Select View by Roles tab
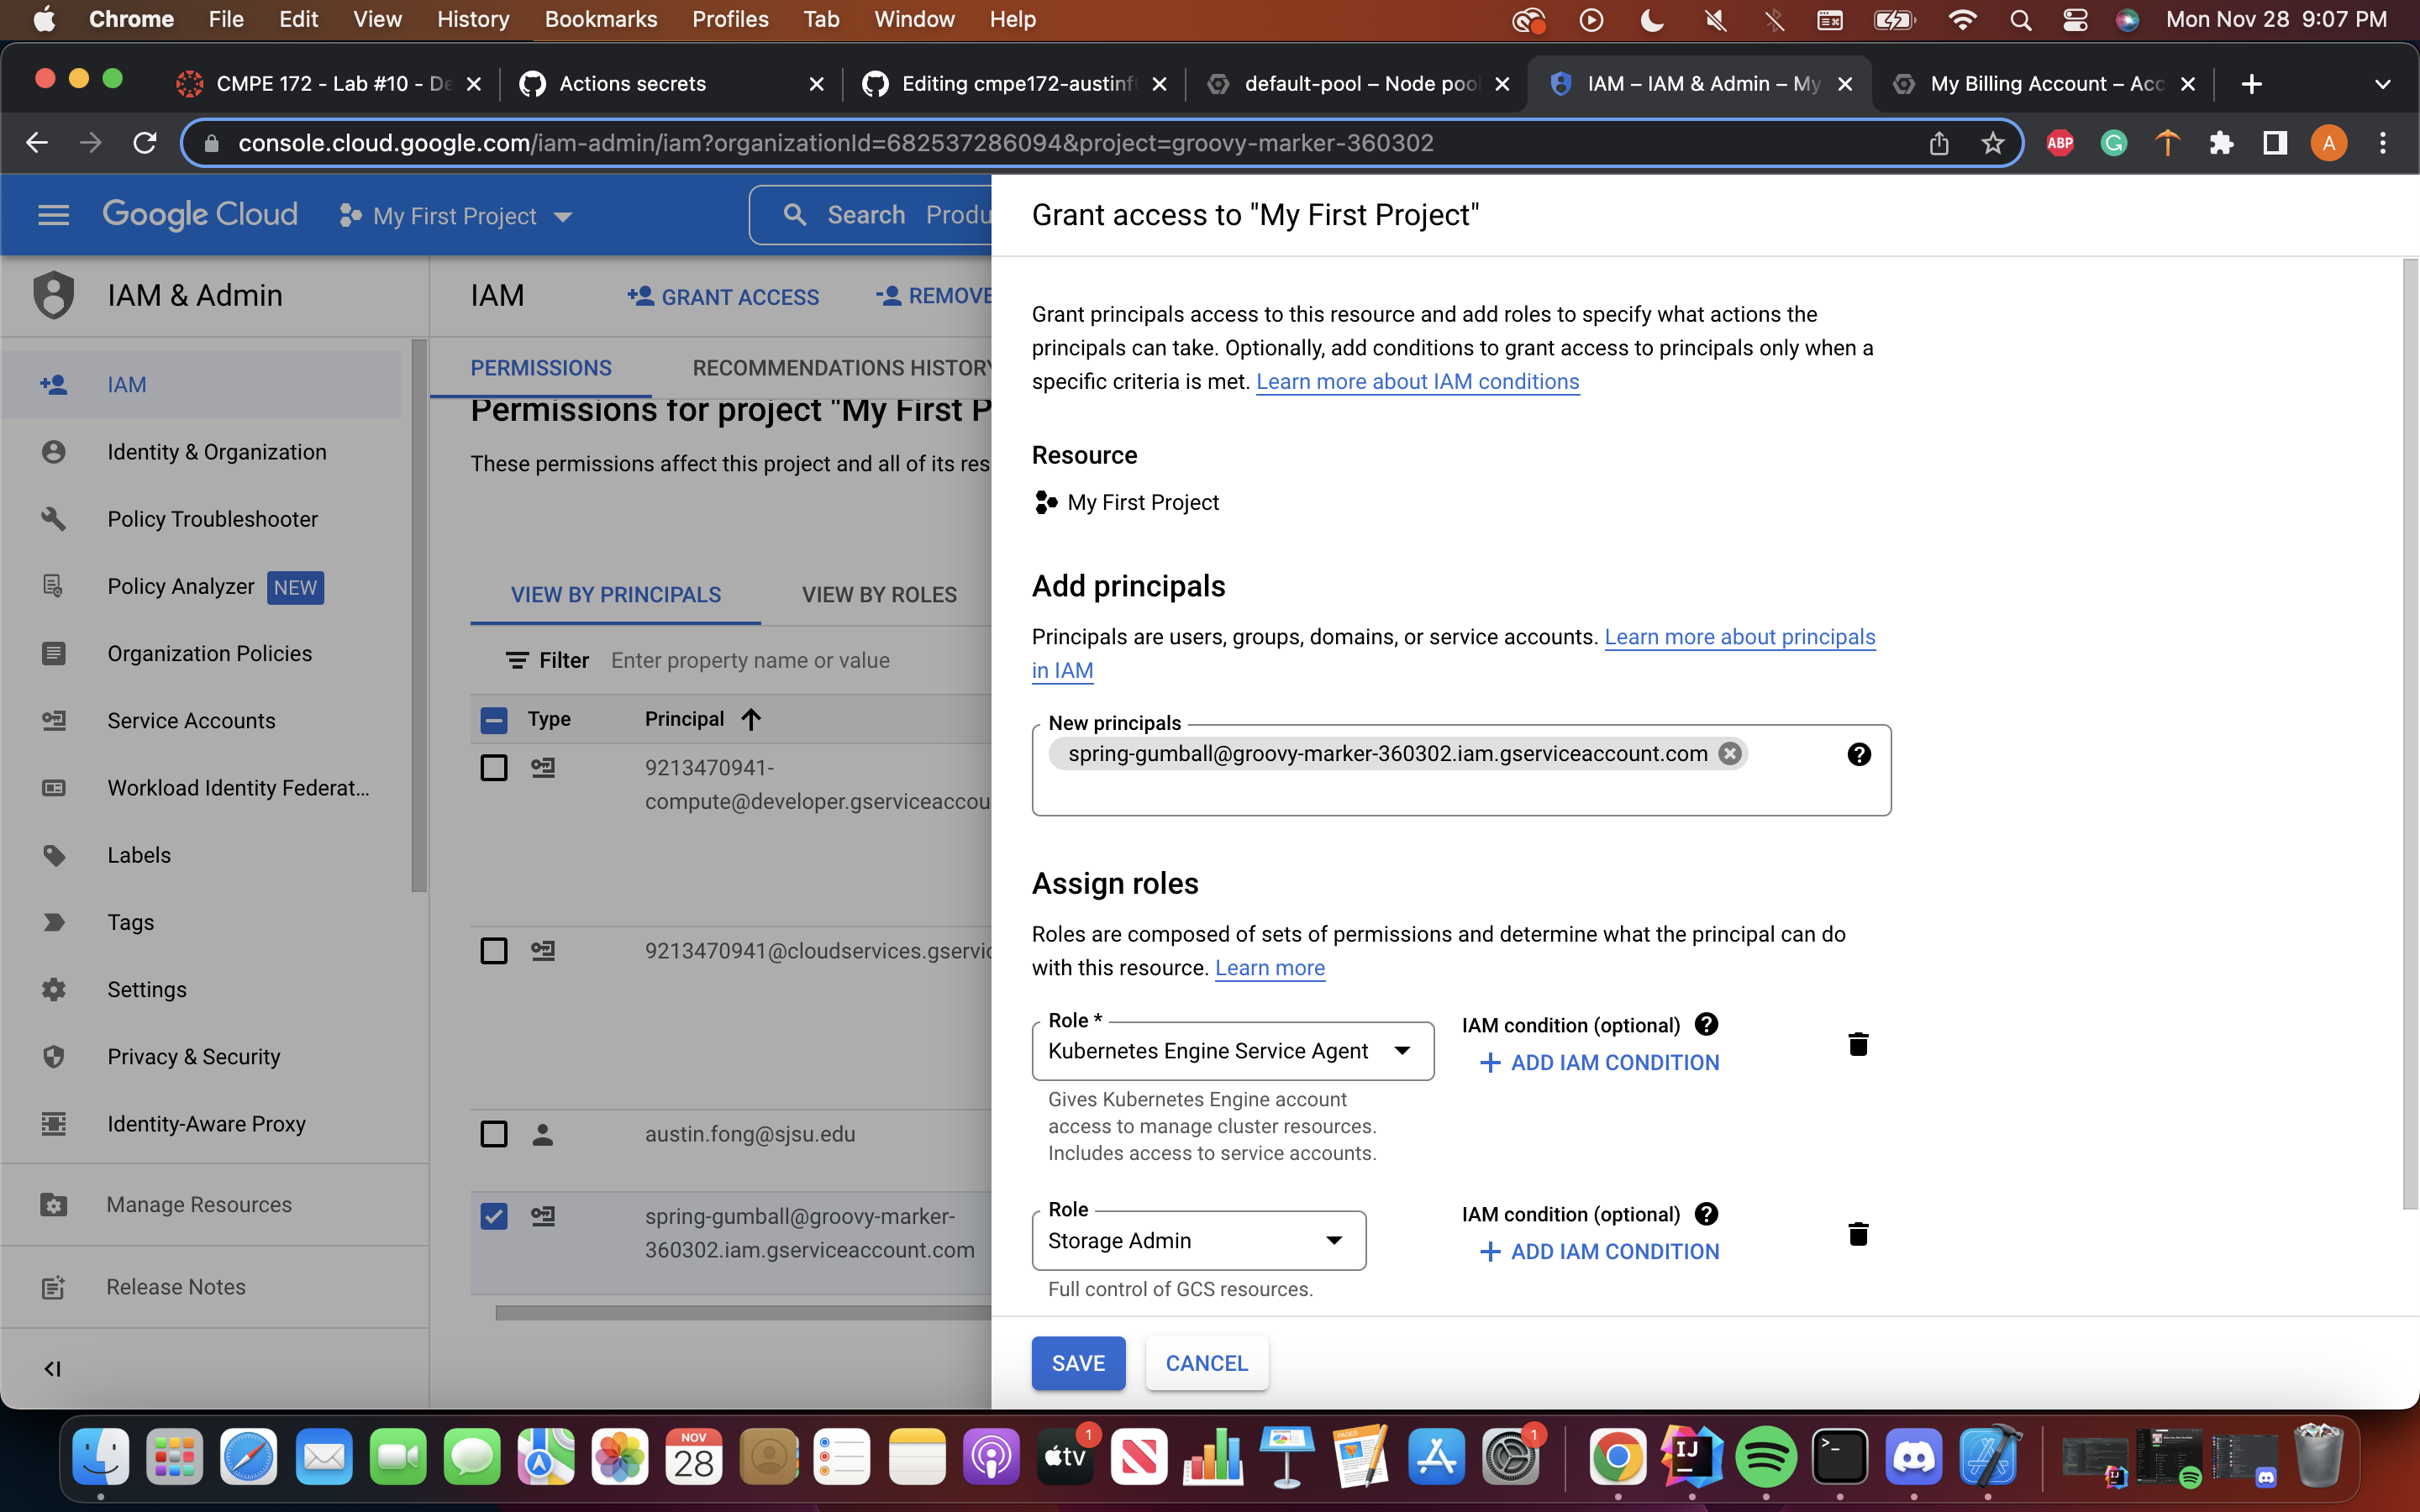This screenshot has height=1512, width=2420. (879, 595)
